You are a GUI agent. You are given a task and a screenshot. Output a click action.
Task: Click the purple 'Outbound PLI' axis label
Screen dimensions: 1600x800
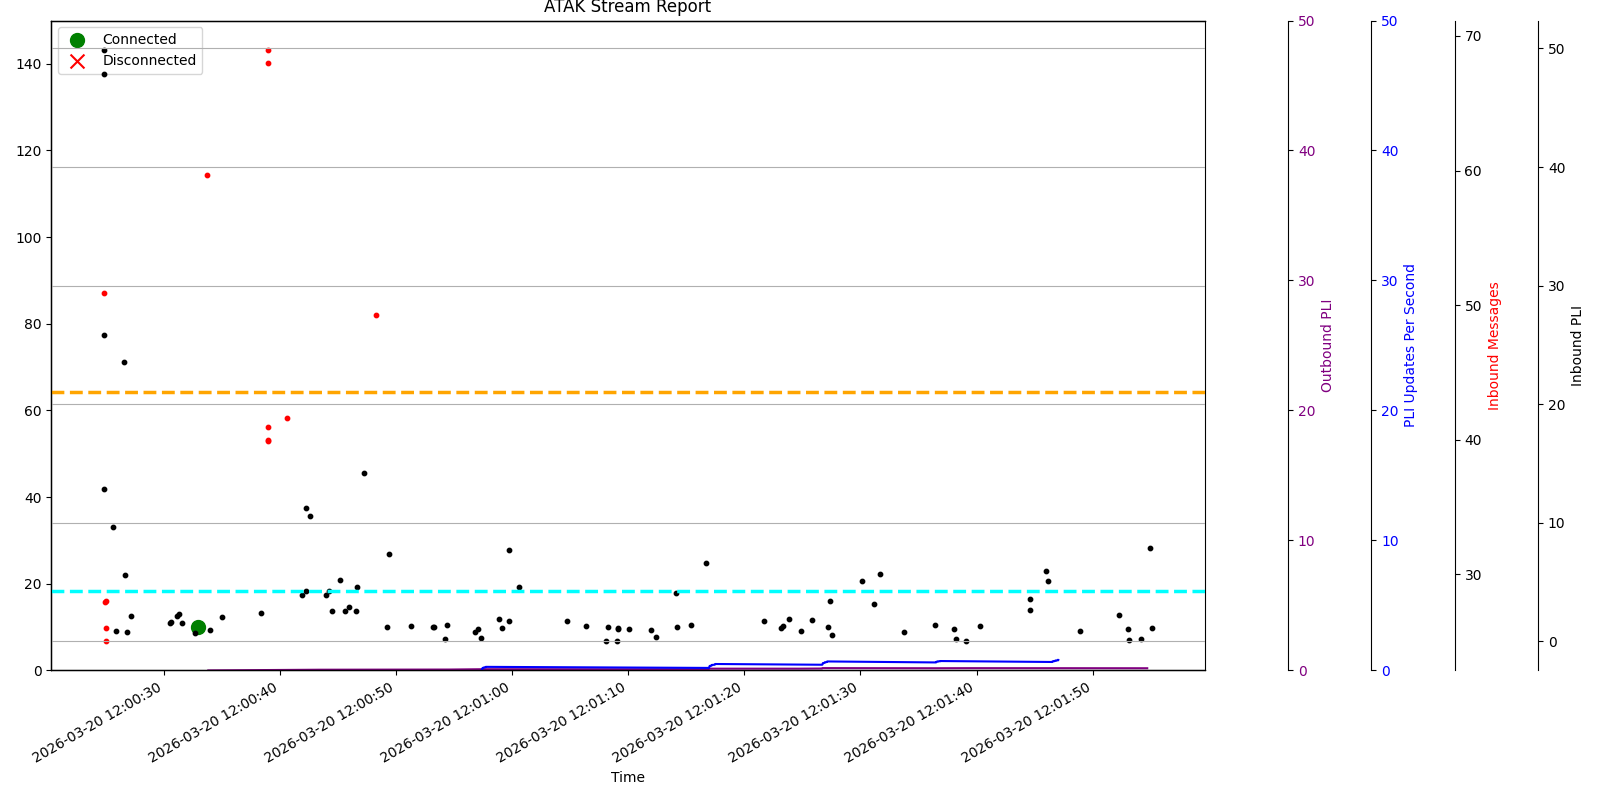point(1327,345)
